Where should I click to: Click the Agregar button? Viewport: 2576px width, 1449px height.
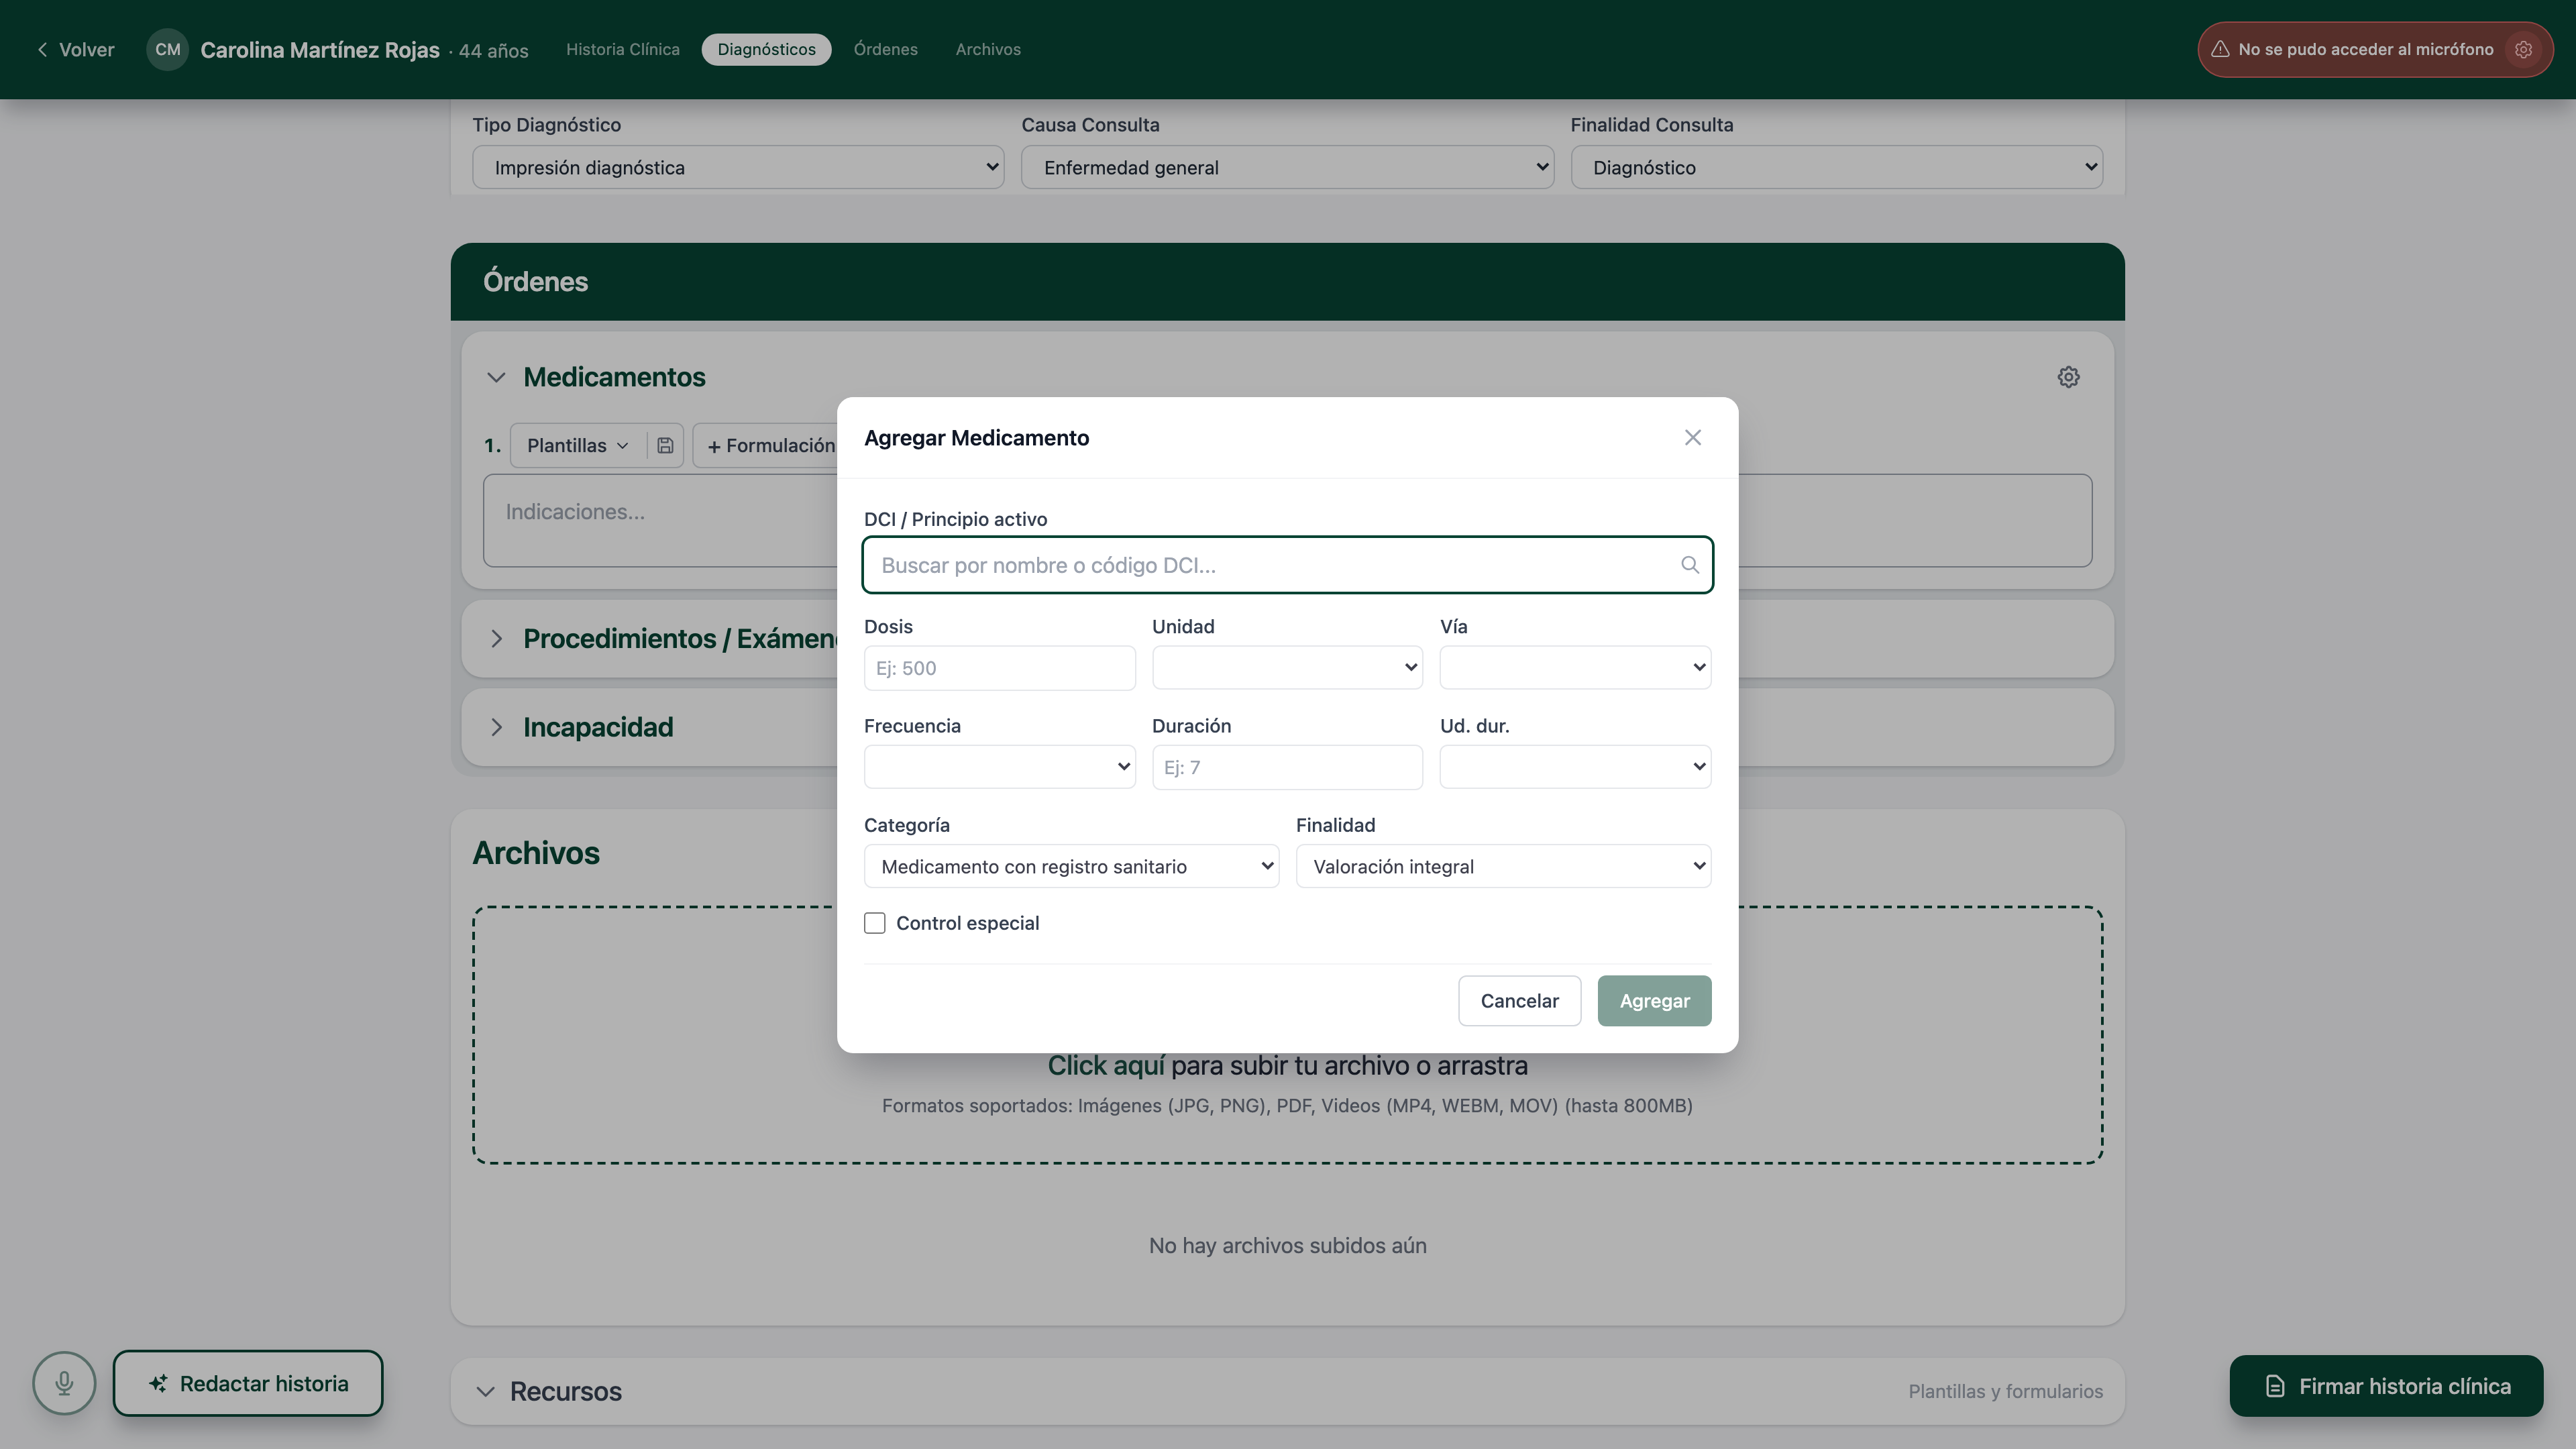1654,1001
